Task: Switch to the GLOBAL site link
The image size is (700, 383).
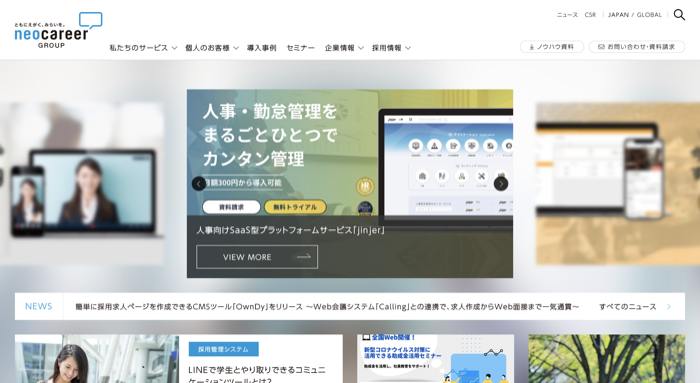Action: tap(649, 15)
